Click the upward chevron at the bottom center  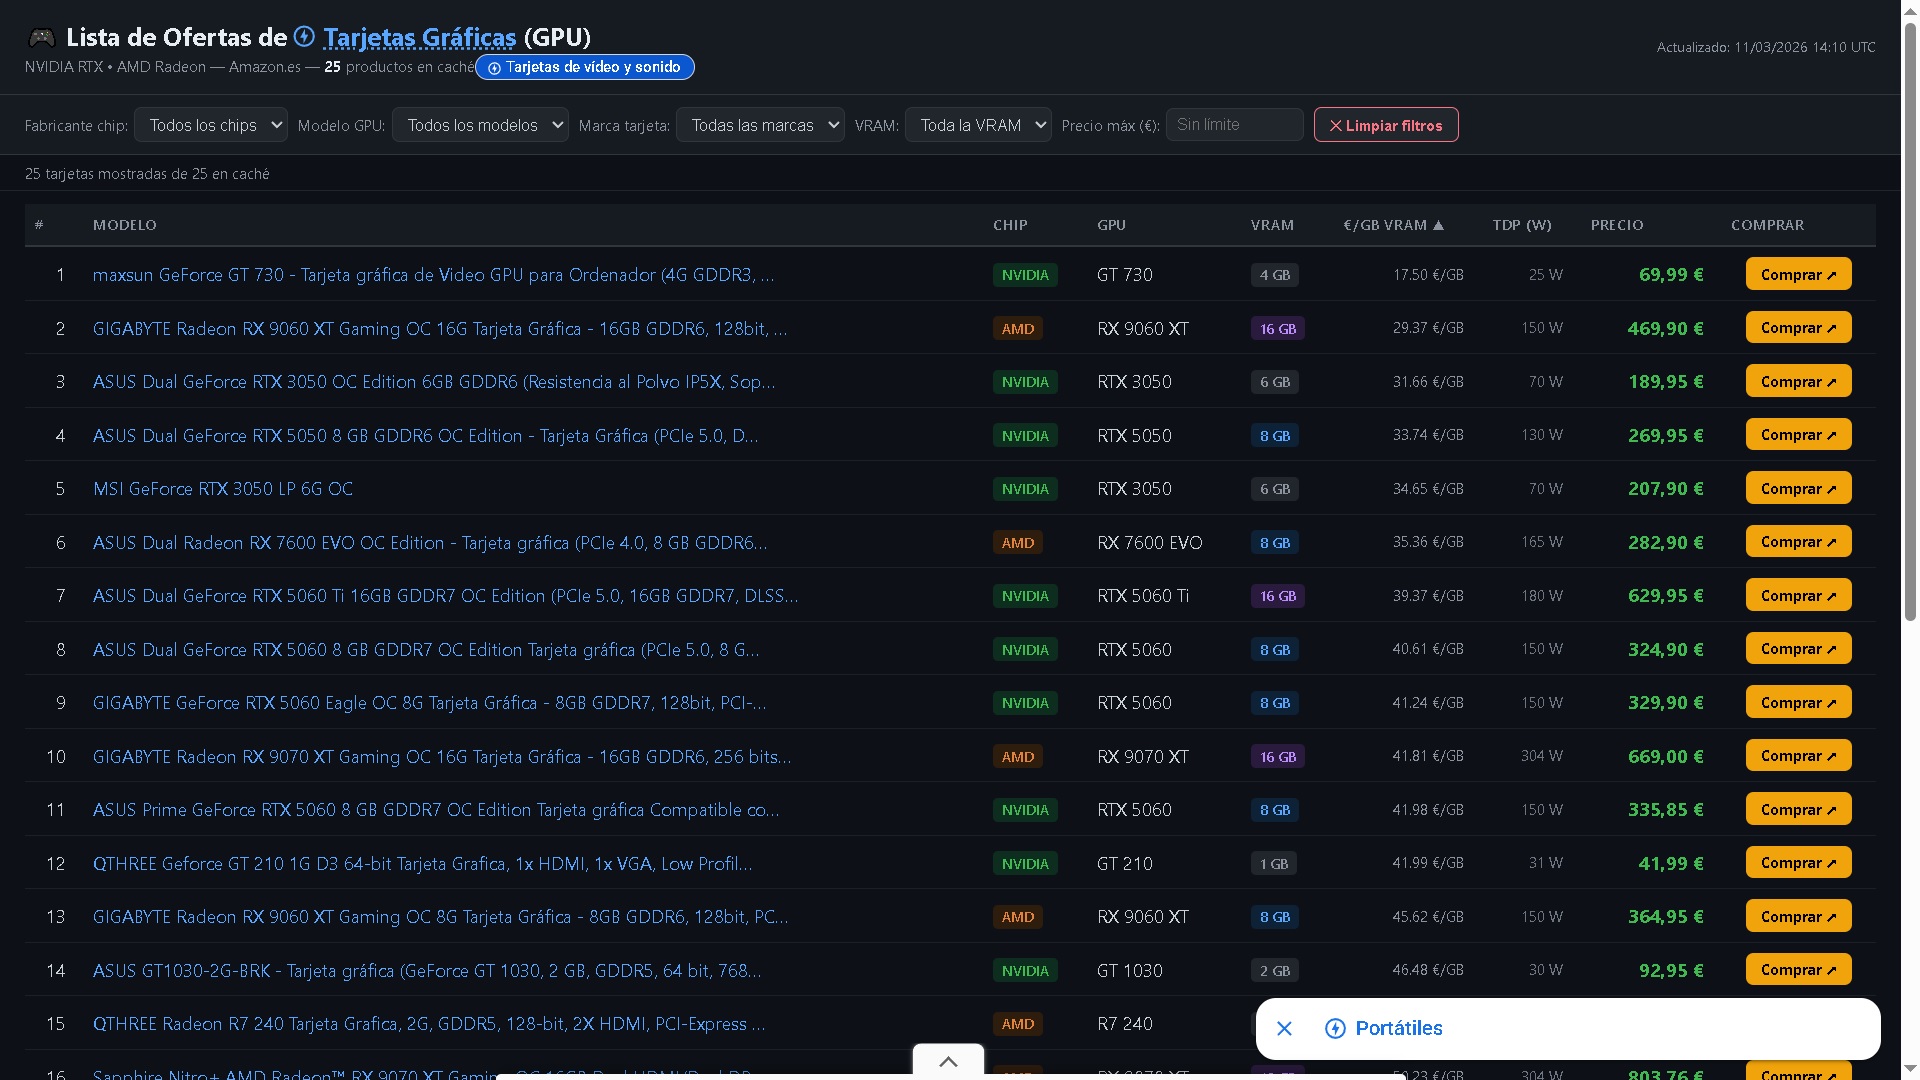click(x=948, y=1061)
